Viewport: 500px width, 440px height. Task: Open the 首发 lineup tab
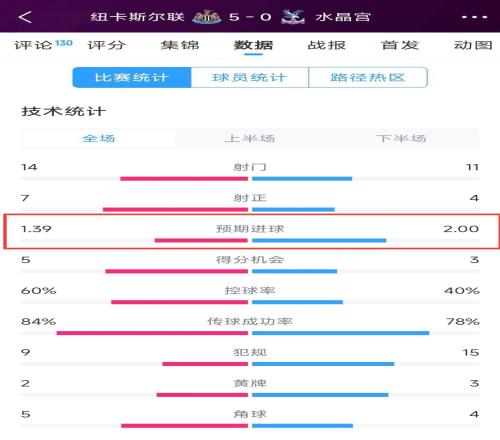(400, 45)
